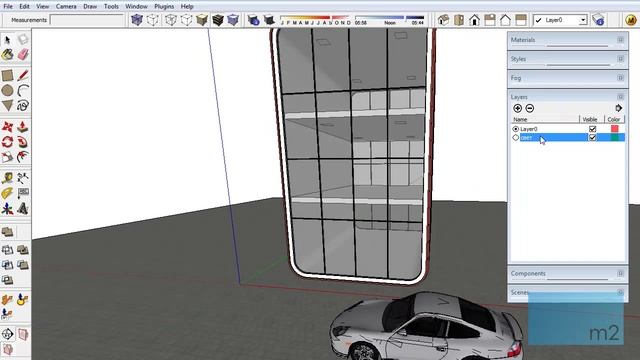Viewport: 640px width, 360px height.
Task: Sort layers by Color header
Action: pos(615,119)
